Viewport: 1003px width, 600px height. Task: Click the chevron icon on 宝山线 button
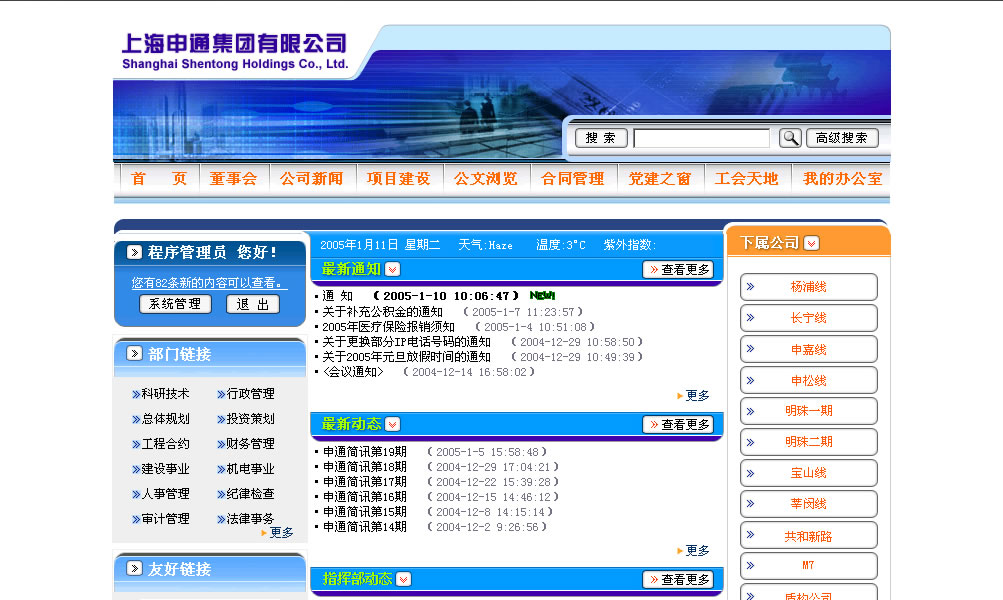[x=750, y=473]
